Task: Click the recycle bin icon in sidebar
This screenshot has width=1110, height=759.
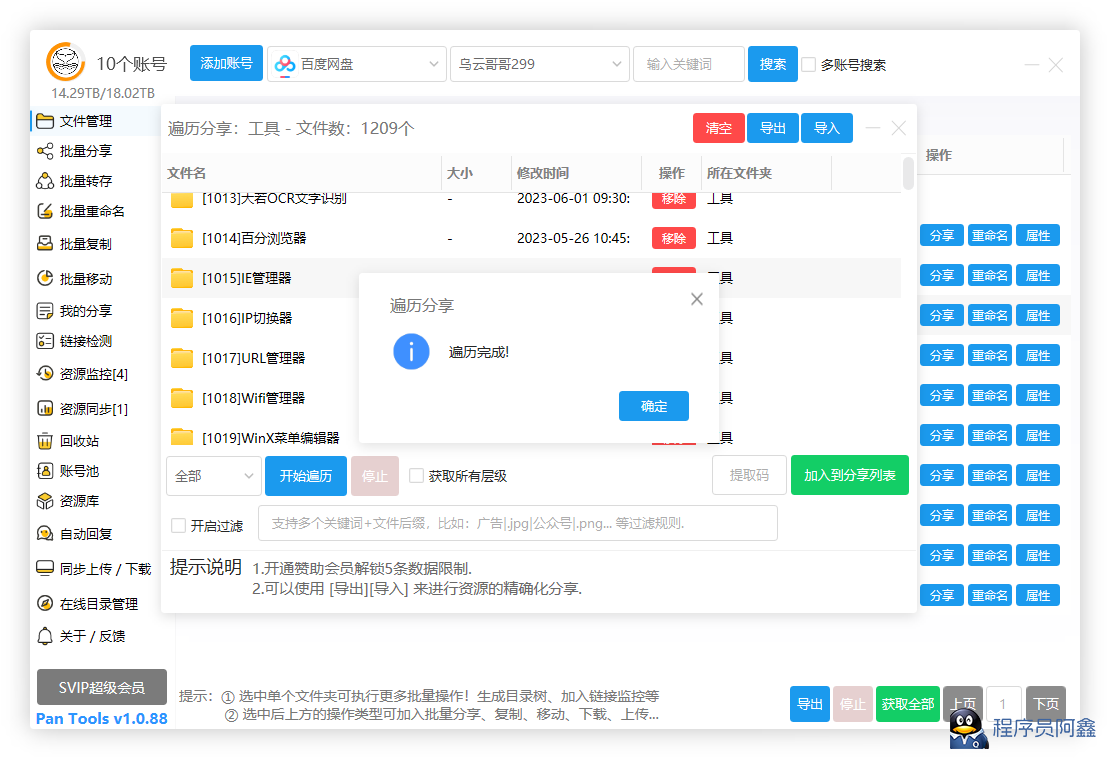Action: click(44, 441)
